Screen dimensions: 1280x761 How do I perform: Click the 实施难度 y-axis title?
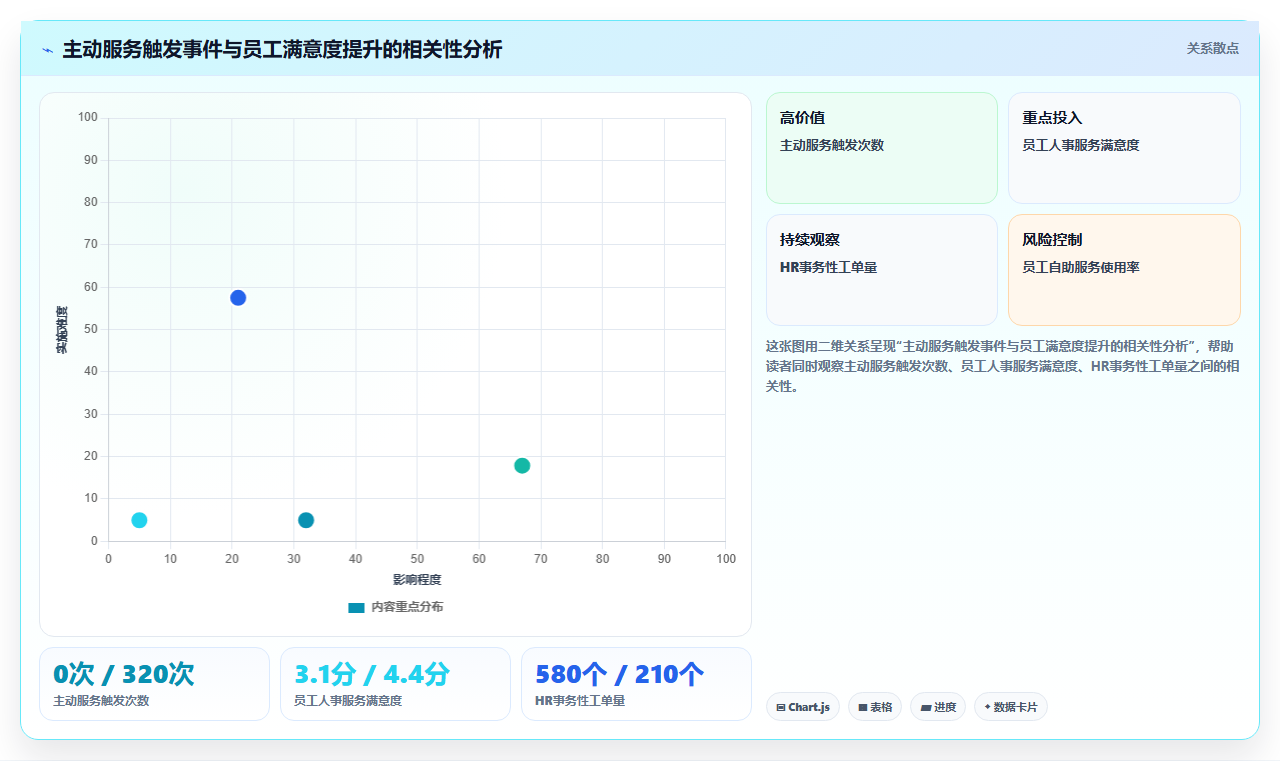click(x=62, y=330)
